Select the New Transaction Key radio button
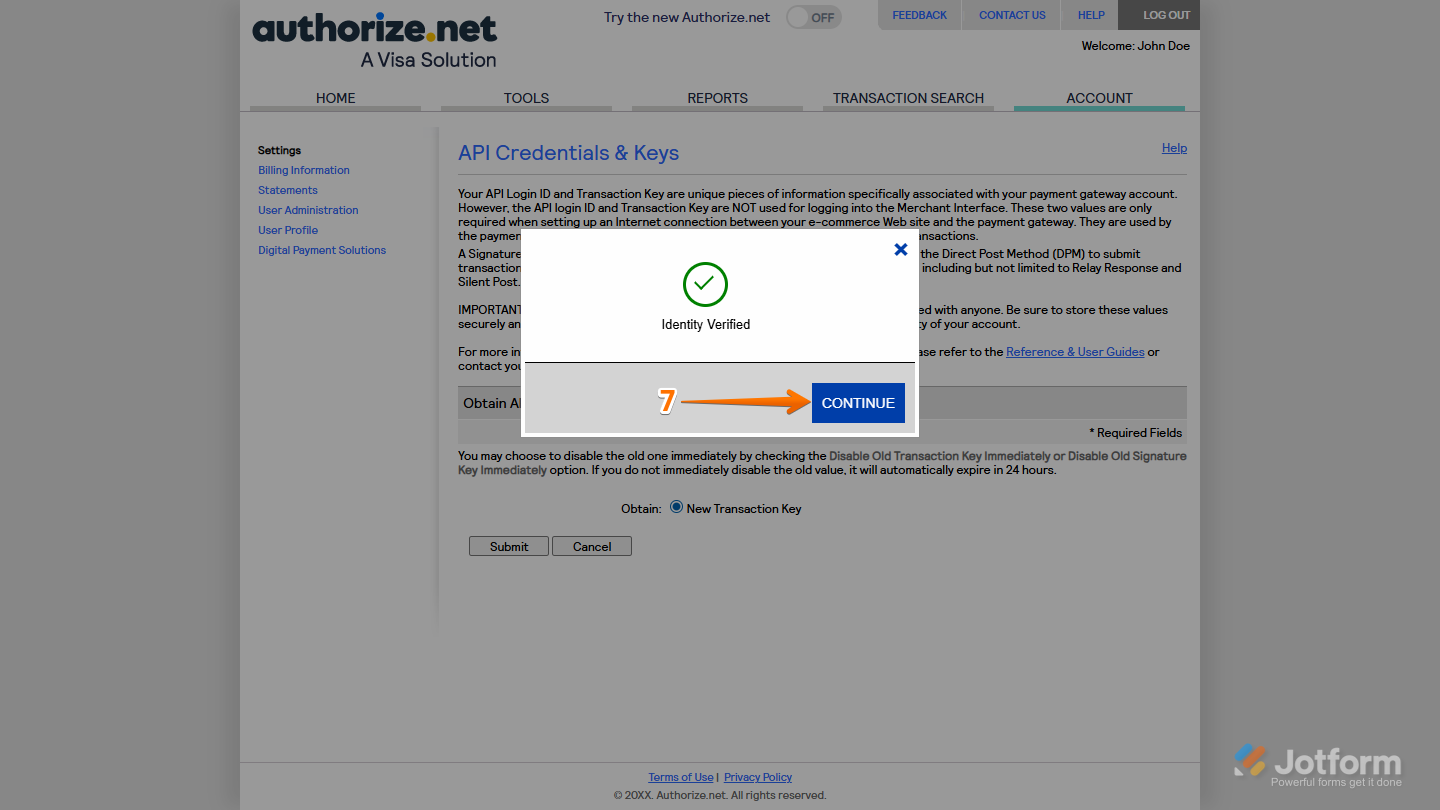Viewport: 1440px width, 810px height. tap(676, 508)
